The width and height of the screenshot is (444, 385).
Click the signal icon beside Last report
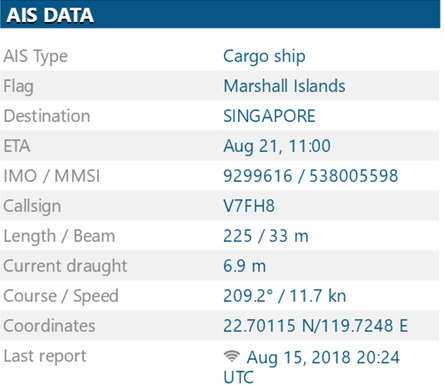(x=232, y=356)
